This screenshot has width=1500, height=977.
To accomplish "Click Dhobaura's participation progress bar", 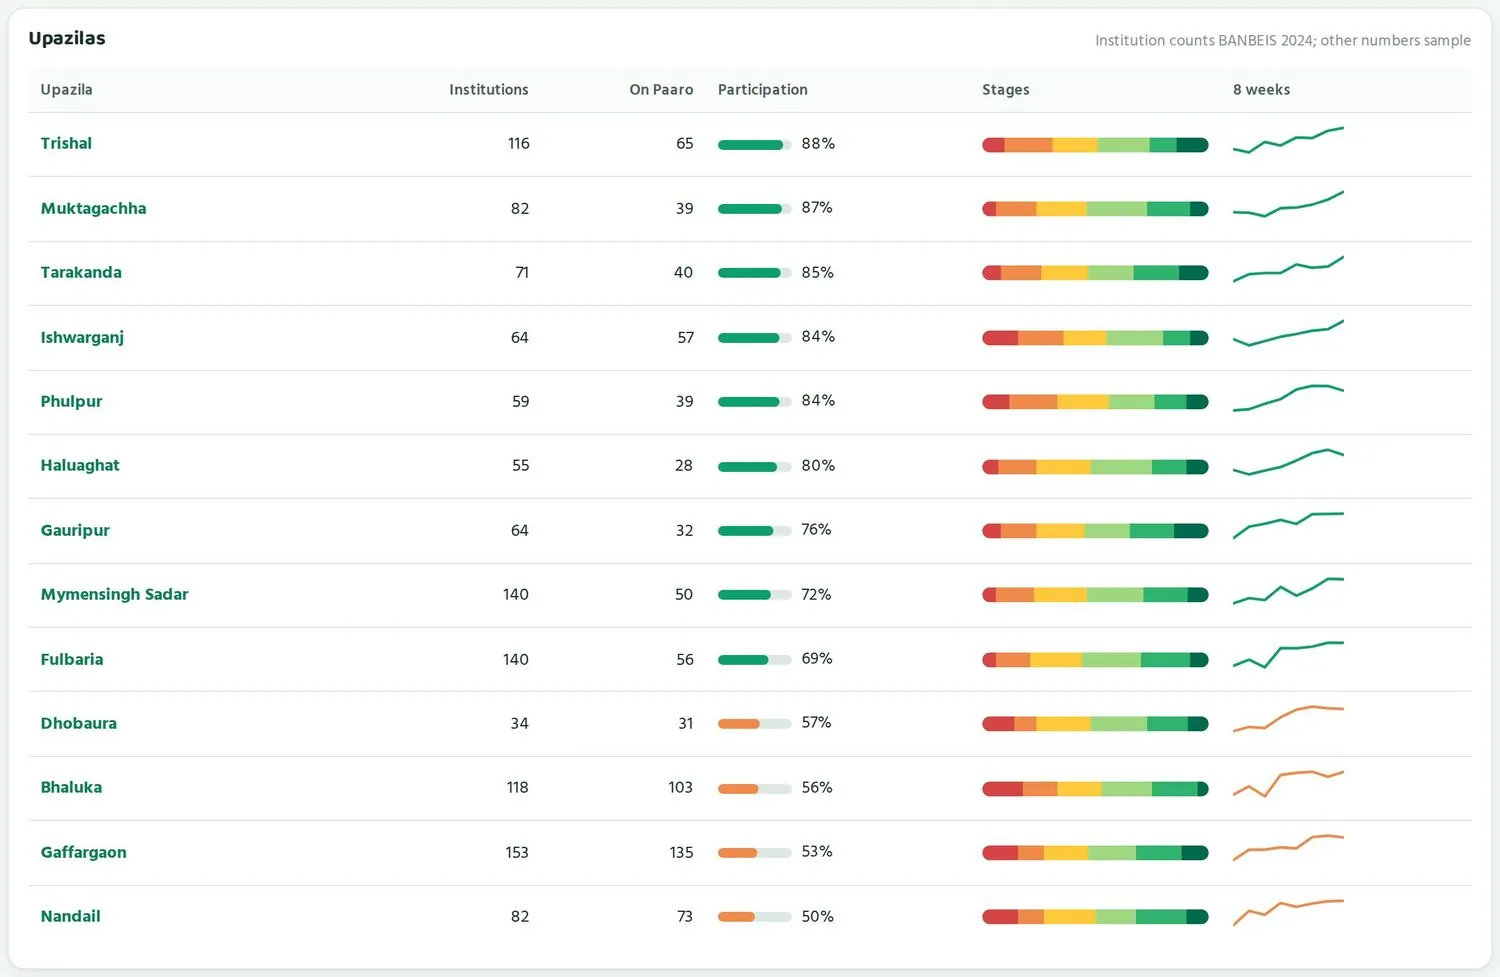I will click(x=755, y=724).
